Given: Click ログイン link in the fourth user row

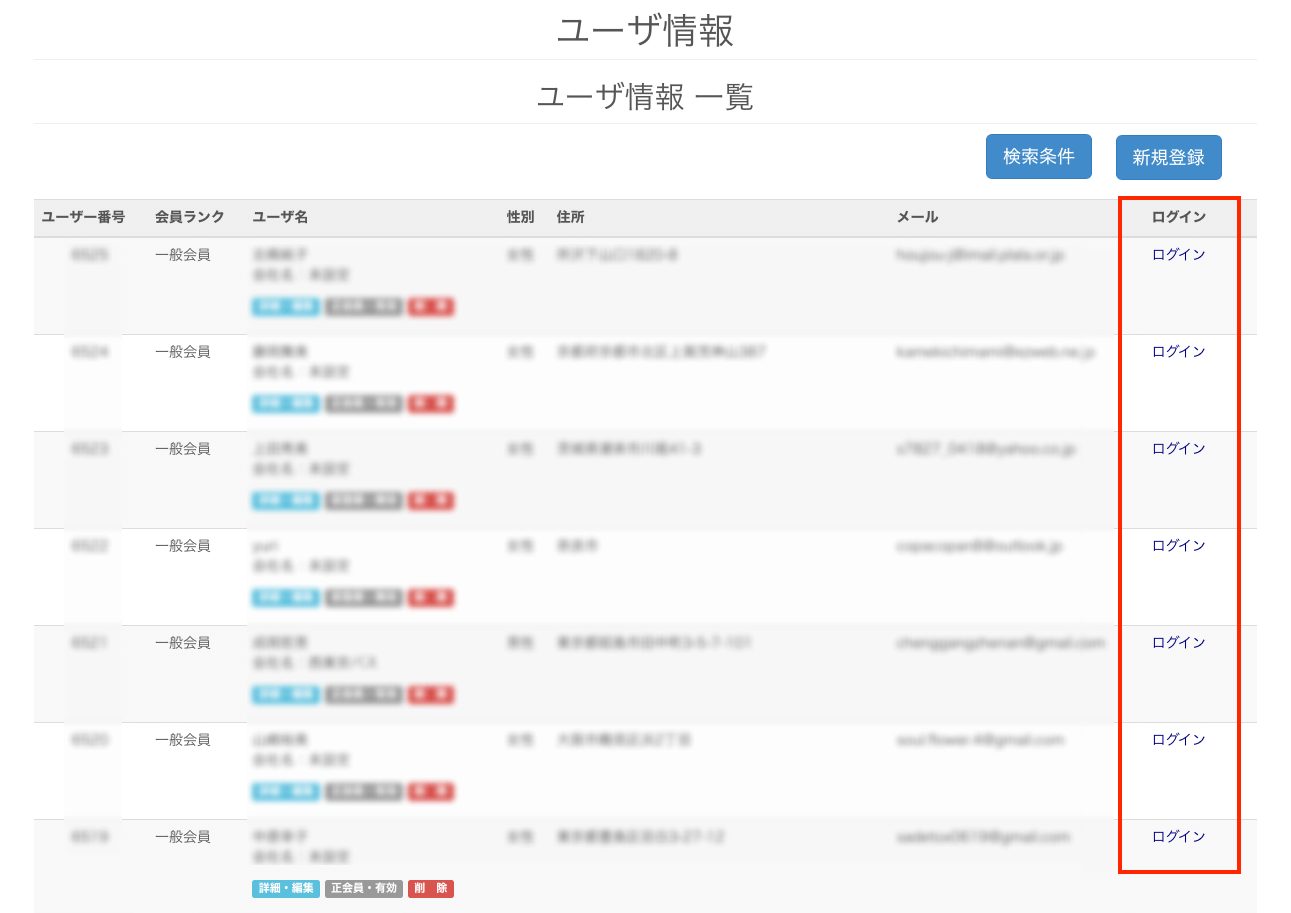Looking at the screenshot, I should click(1178, 546).
